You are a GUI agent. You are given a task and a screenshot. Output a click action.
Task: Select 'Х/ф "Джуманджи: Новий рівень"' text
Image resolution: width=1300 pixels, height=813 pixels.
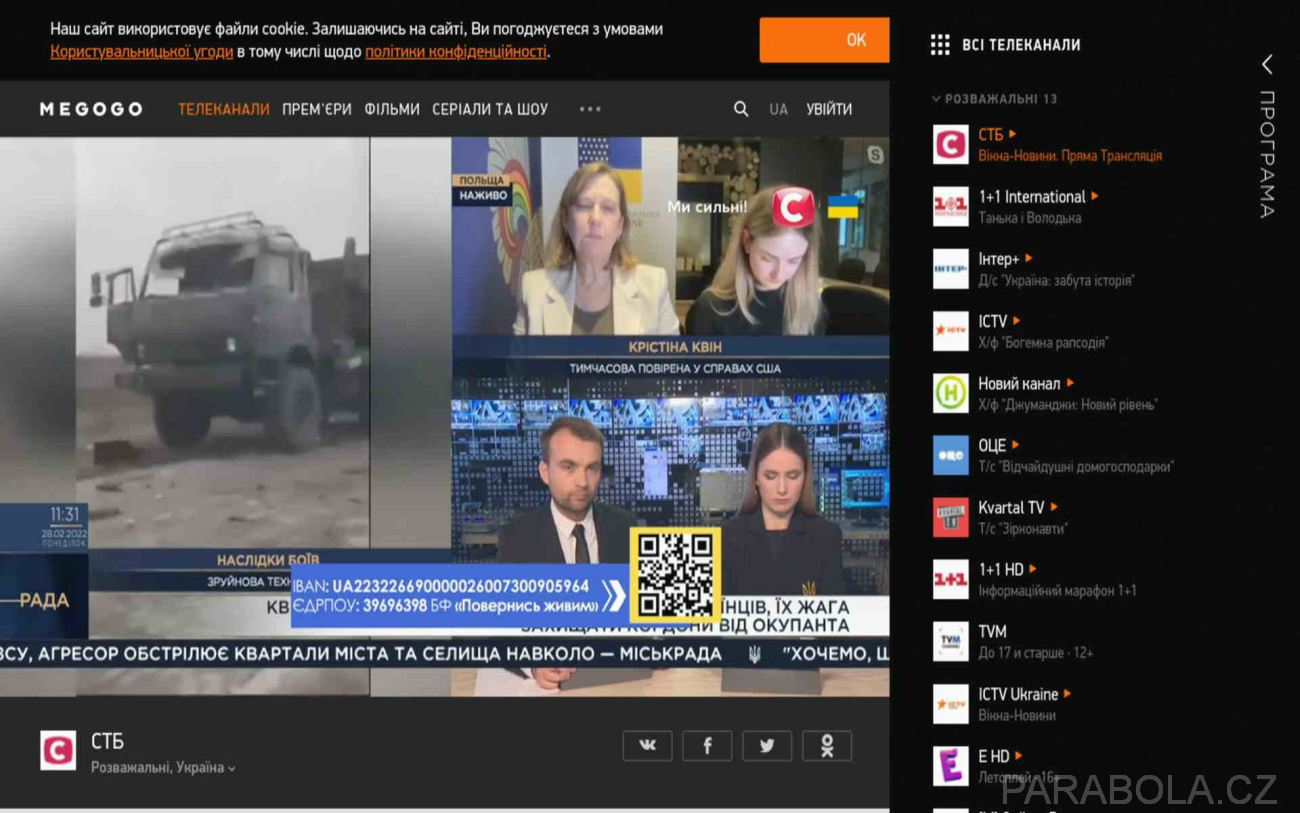[x=1068, y=405]
